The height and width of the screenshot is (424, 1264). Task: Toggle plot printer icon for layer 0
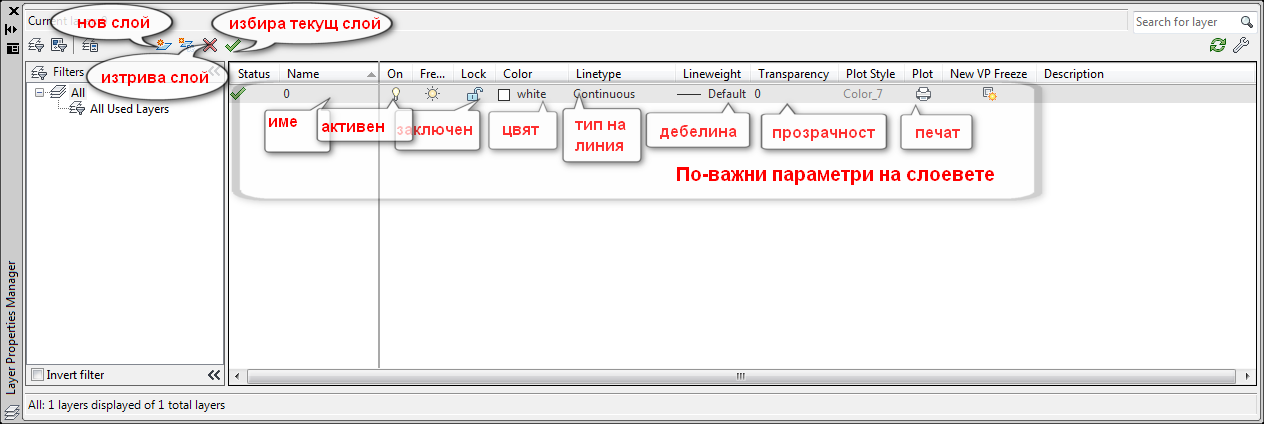[x=923, y=93]
